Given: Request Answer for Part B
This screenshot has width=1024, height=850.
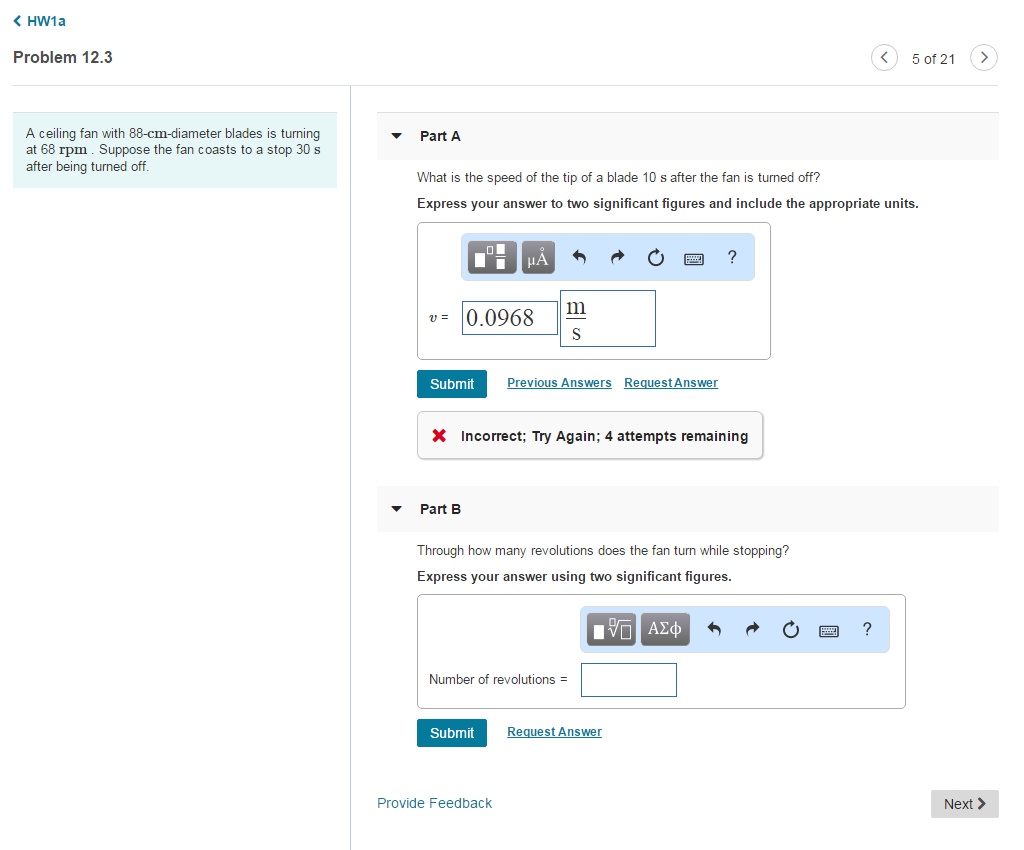Looking at the screenshot, I should [554, 732].
